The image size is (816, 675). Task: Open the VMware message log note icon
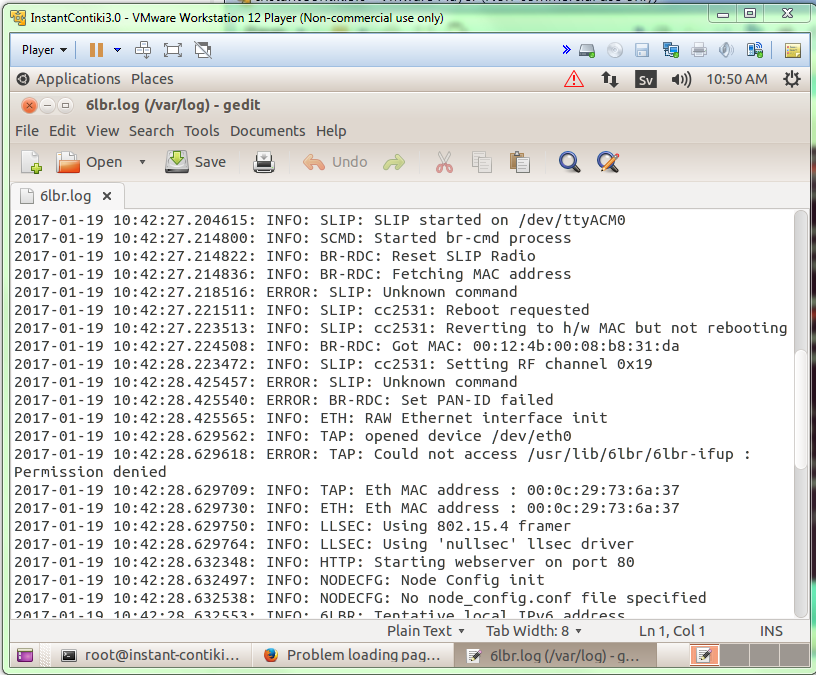tap(793, 50)
